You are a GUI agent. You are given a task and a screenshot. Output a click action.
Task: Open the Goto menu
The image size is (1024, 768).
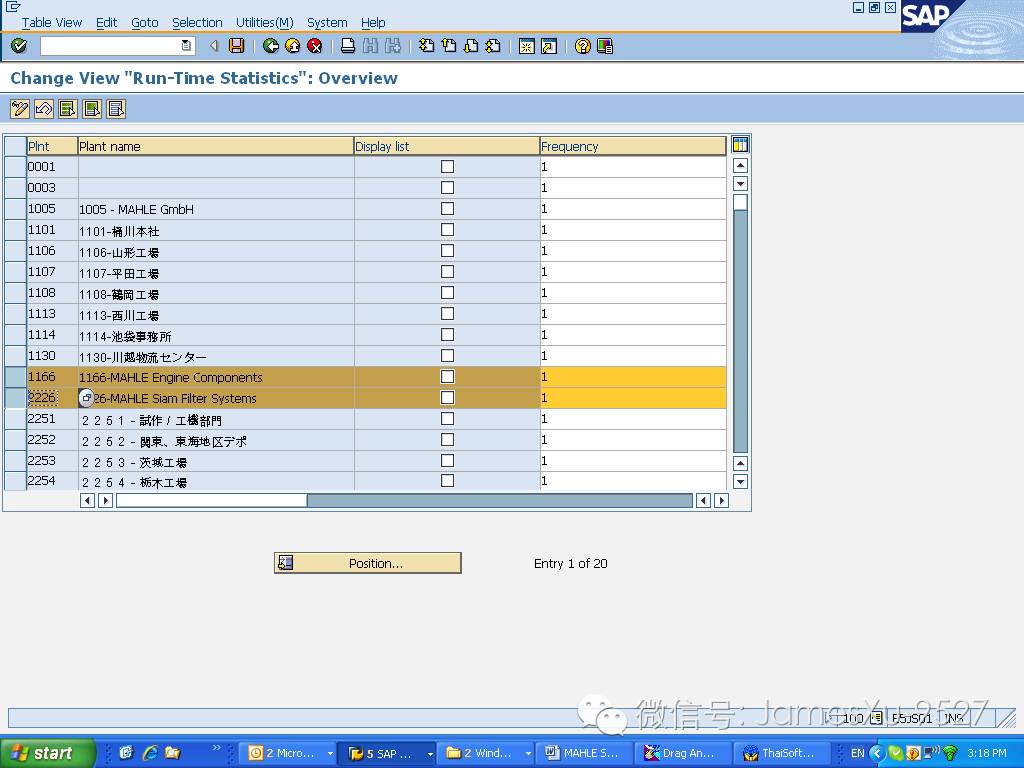click(144, 22)
